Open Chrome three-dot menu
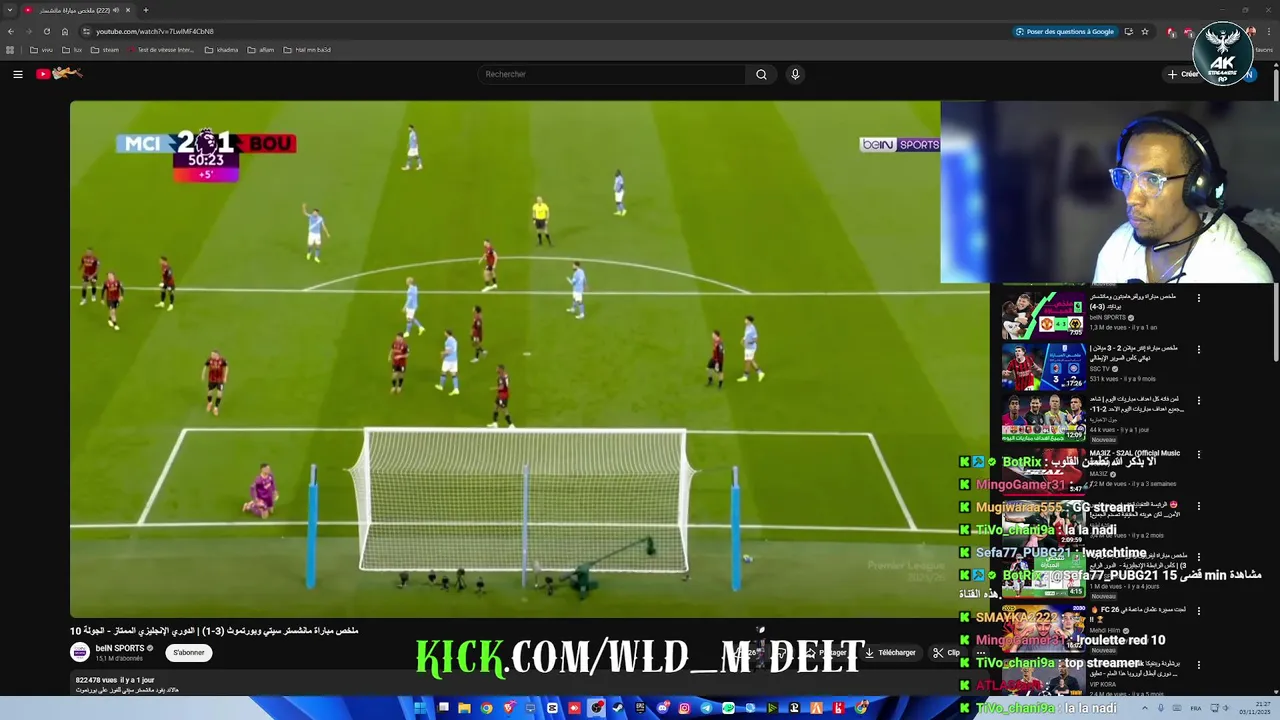 [1268, 31]
